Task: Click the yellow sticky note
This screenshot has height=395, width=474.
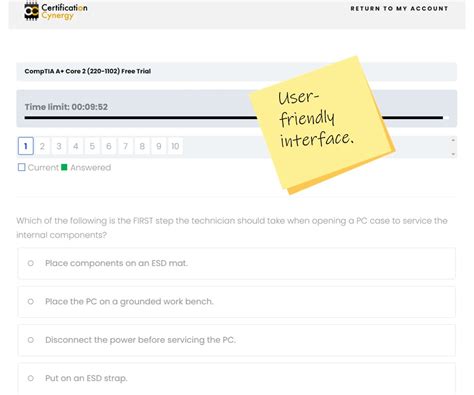Action: 322,125
